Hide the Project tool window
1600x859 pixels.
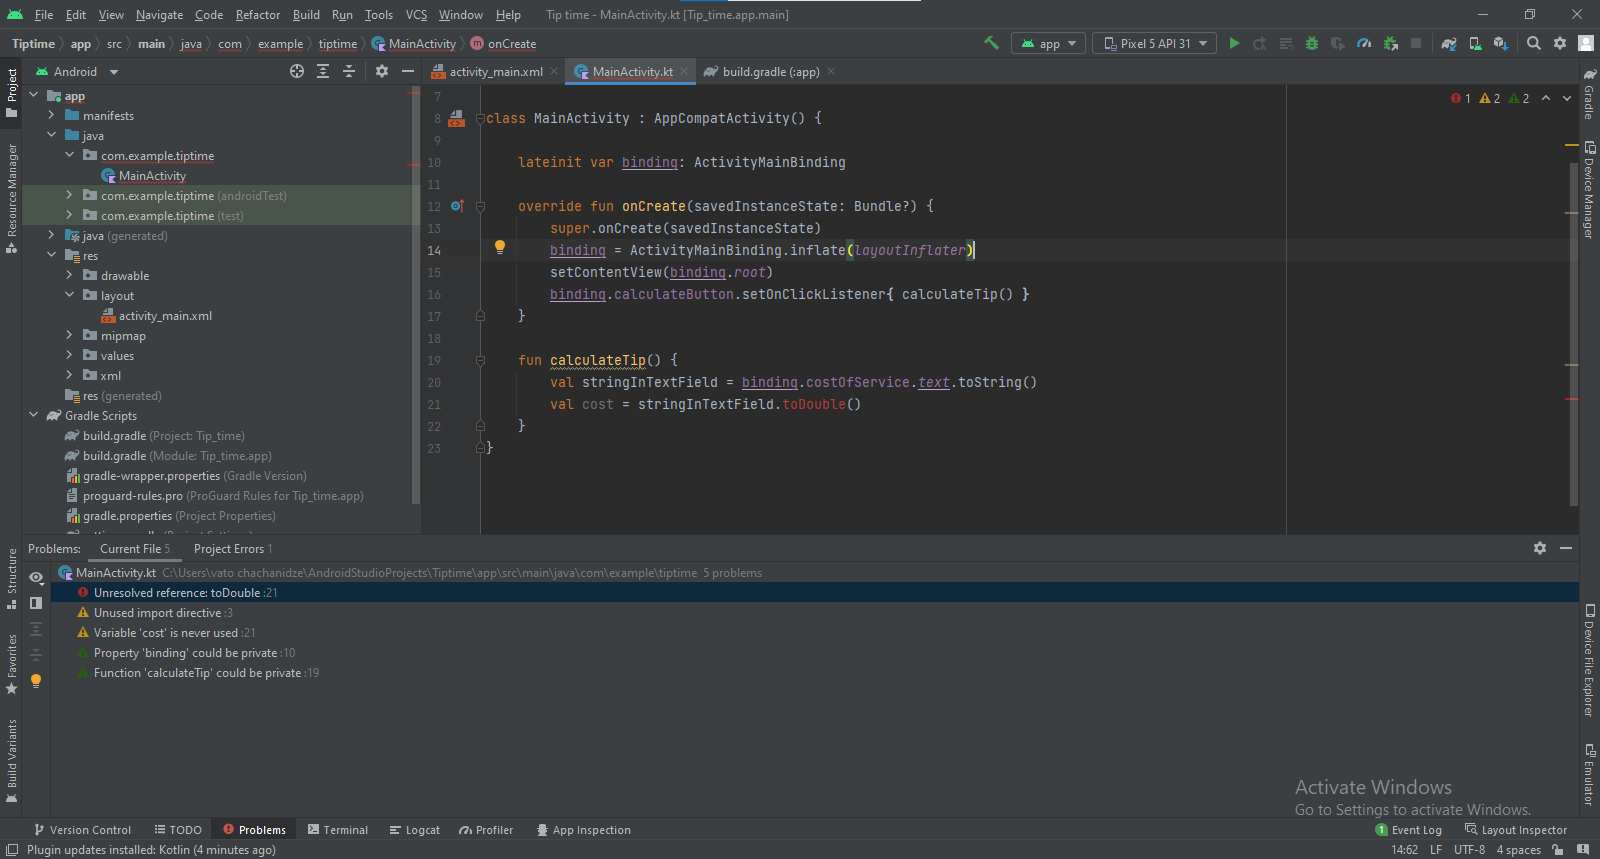pyautogui.click(x=408, y=71)
